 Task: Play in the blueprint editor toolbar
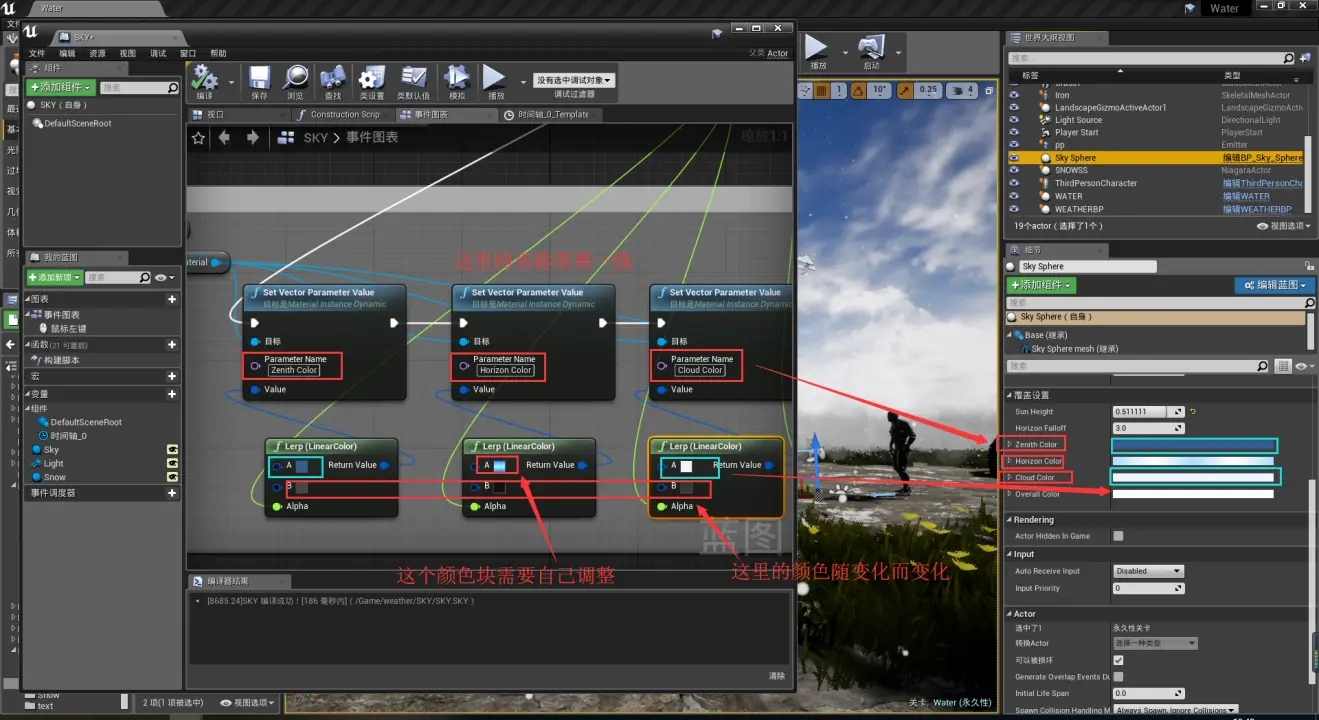pyautogui.click(x=495, y=80)
